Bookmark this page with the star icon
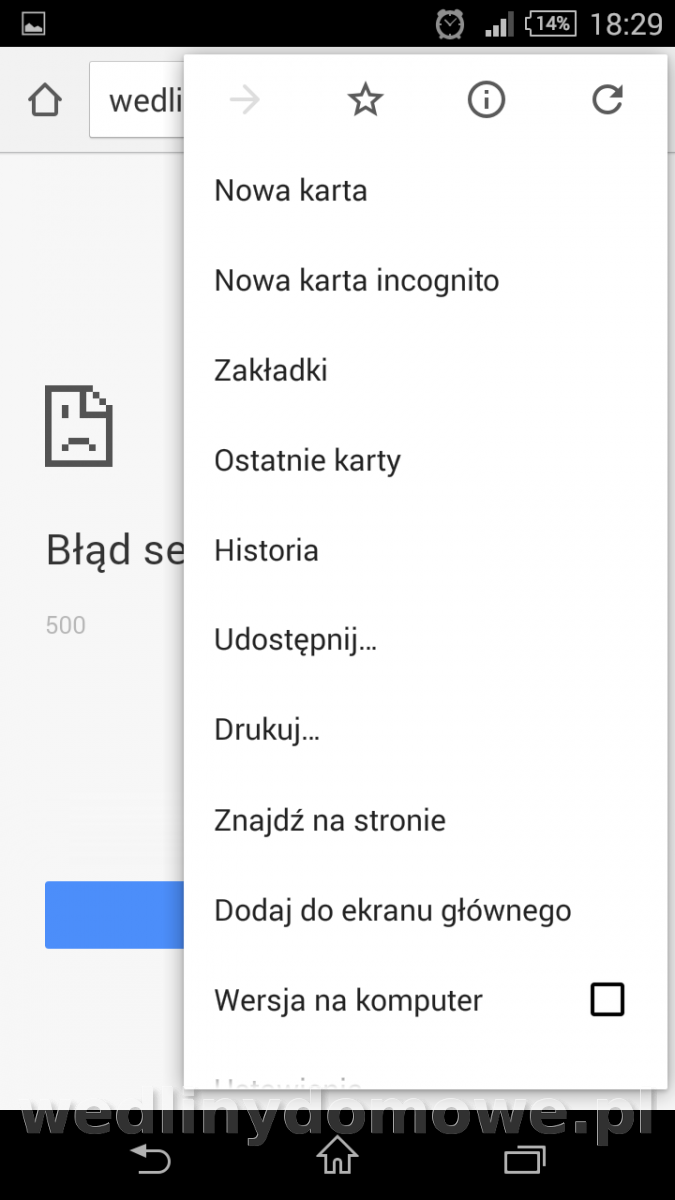Viewport: 675px width, 1200px height. click(365, 100)
